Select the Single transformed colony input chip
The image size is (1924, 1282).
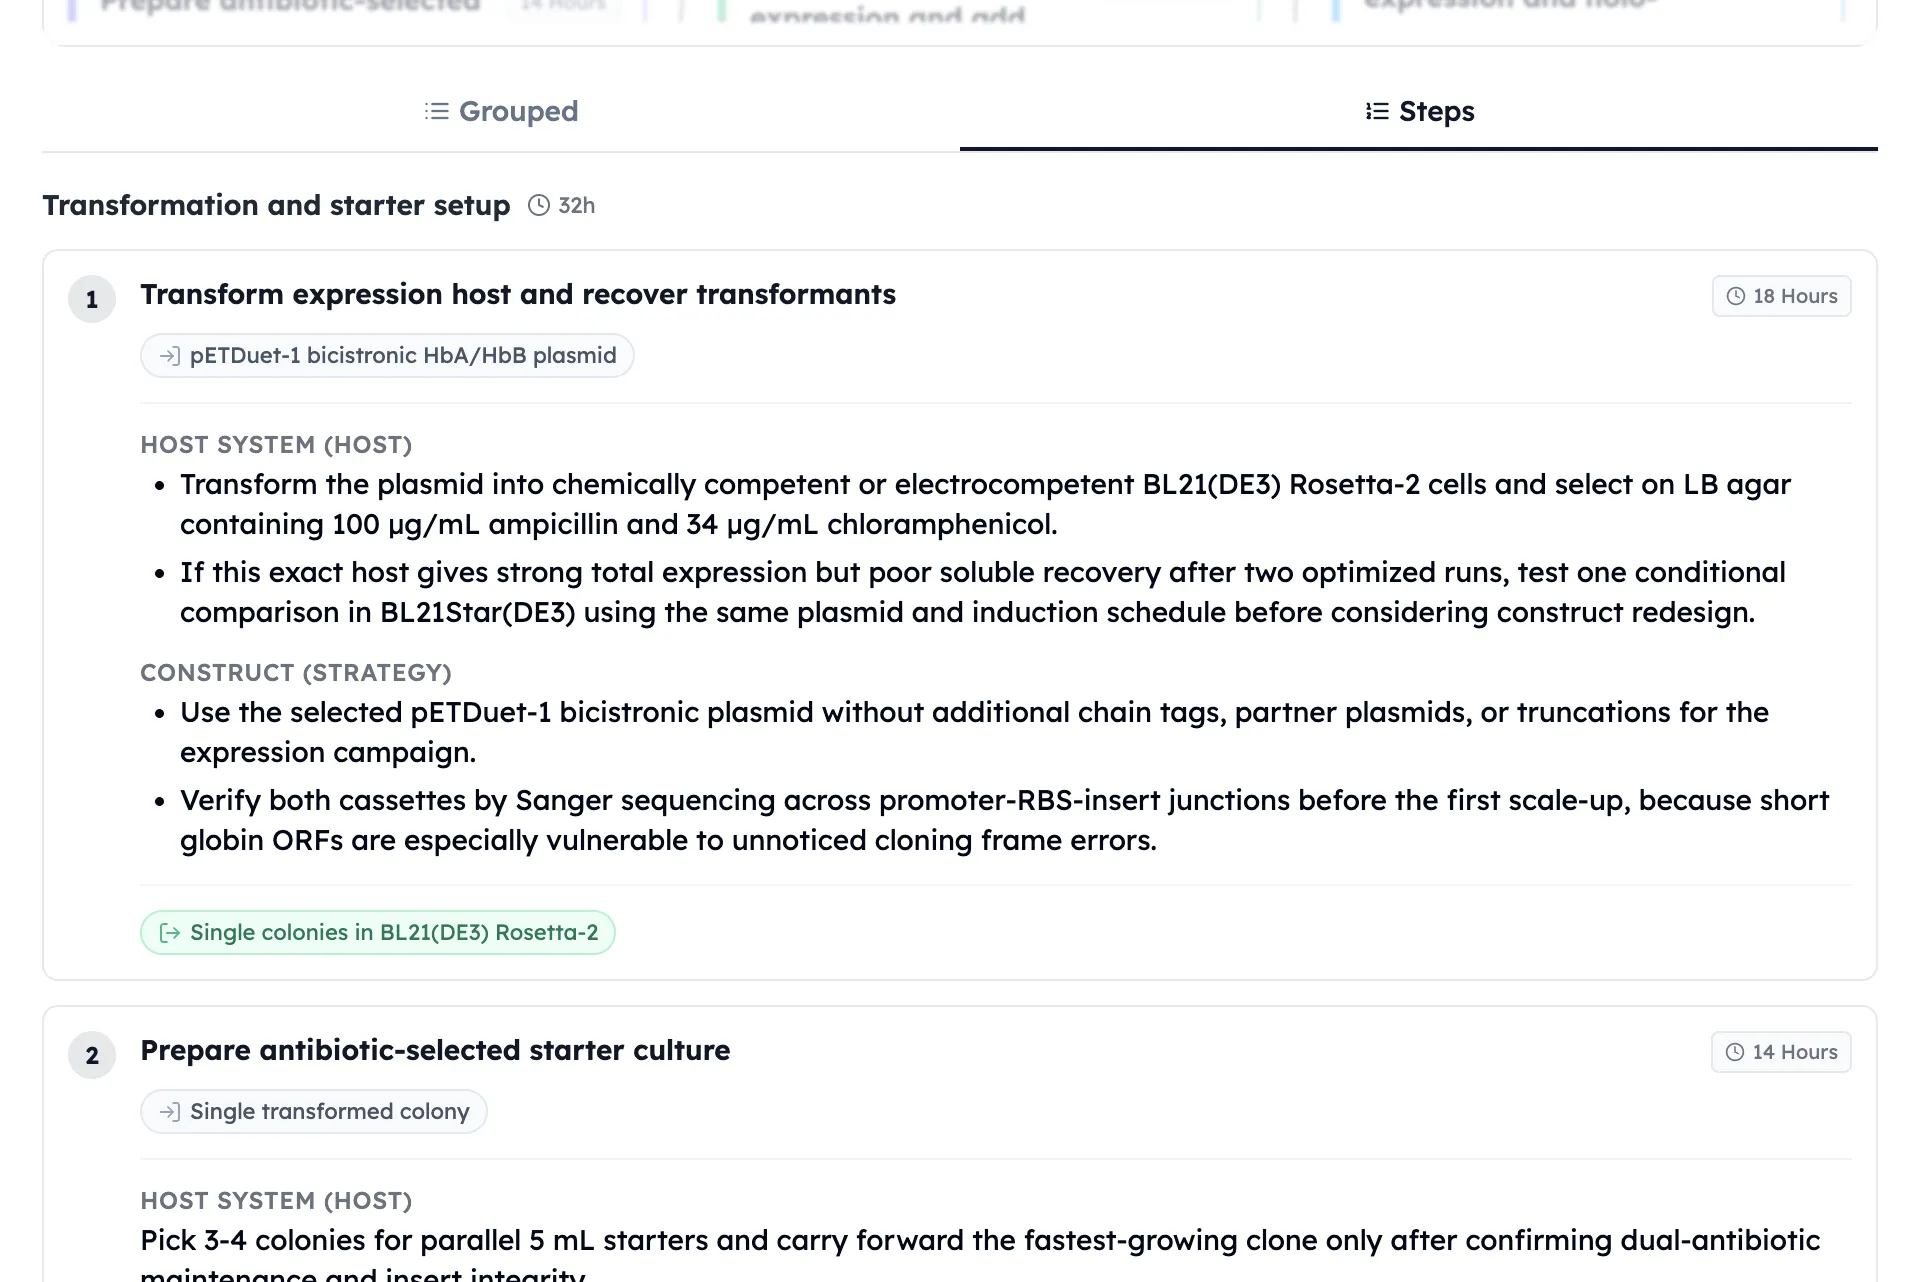[314, 1112]
